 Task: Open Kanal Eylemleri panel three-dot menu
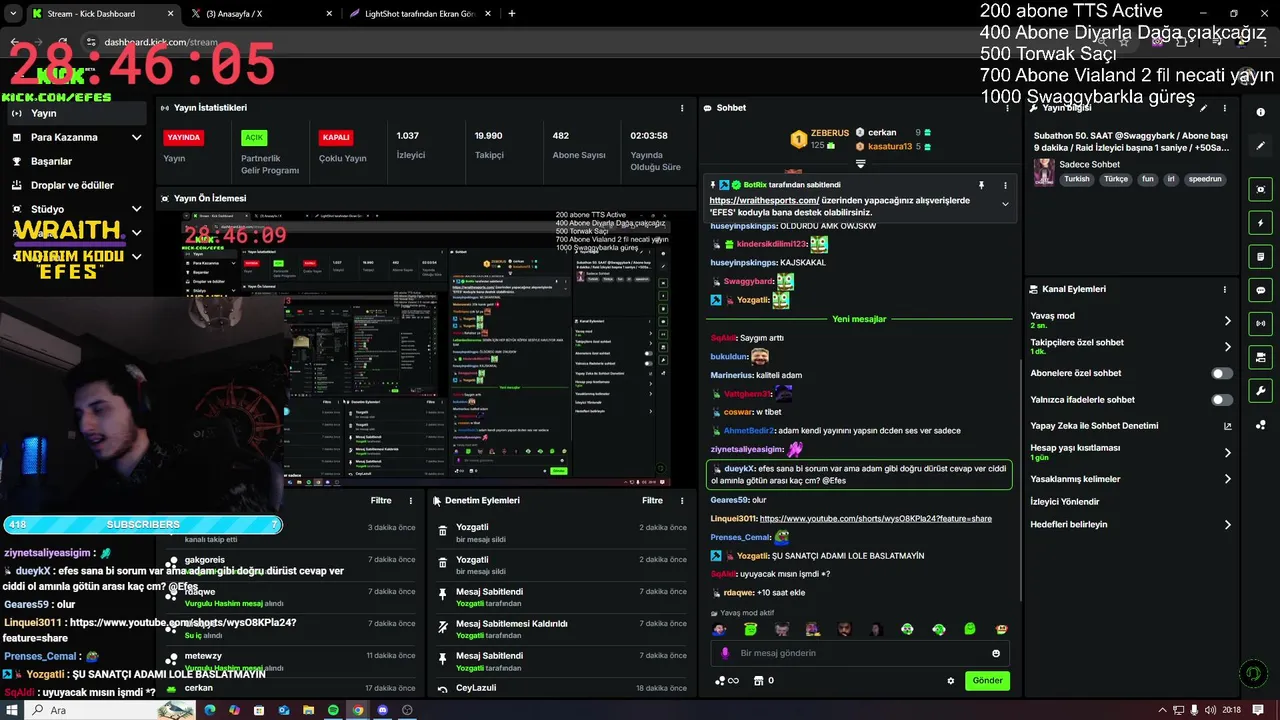[x=1225, y=289]
